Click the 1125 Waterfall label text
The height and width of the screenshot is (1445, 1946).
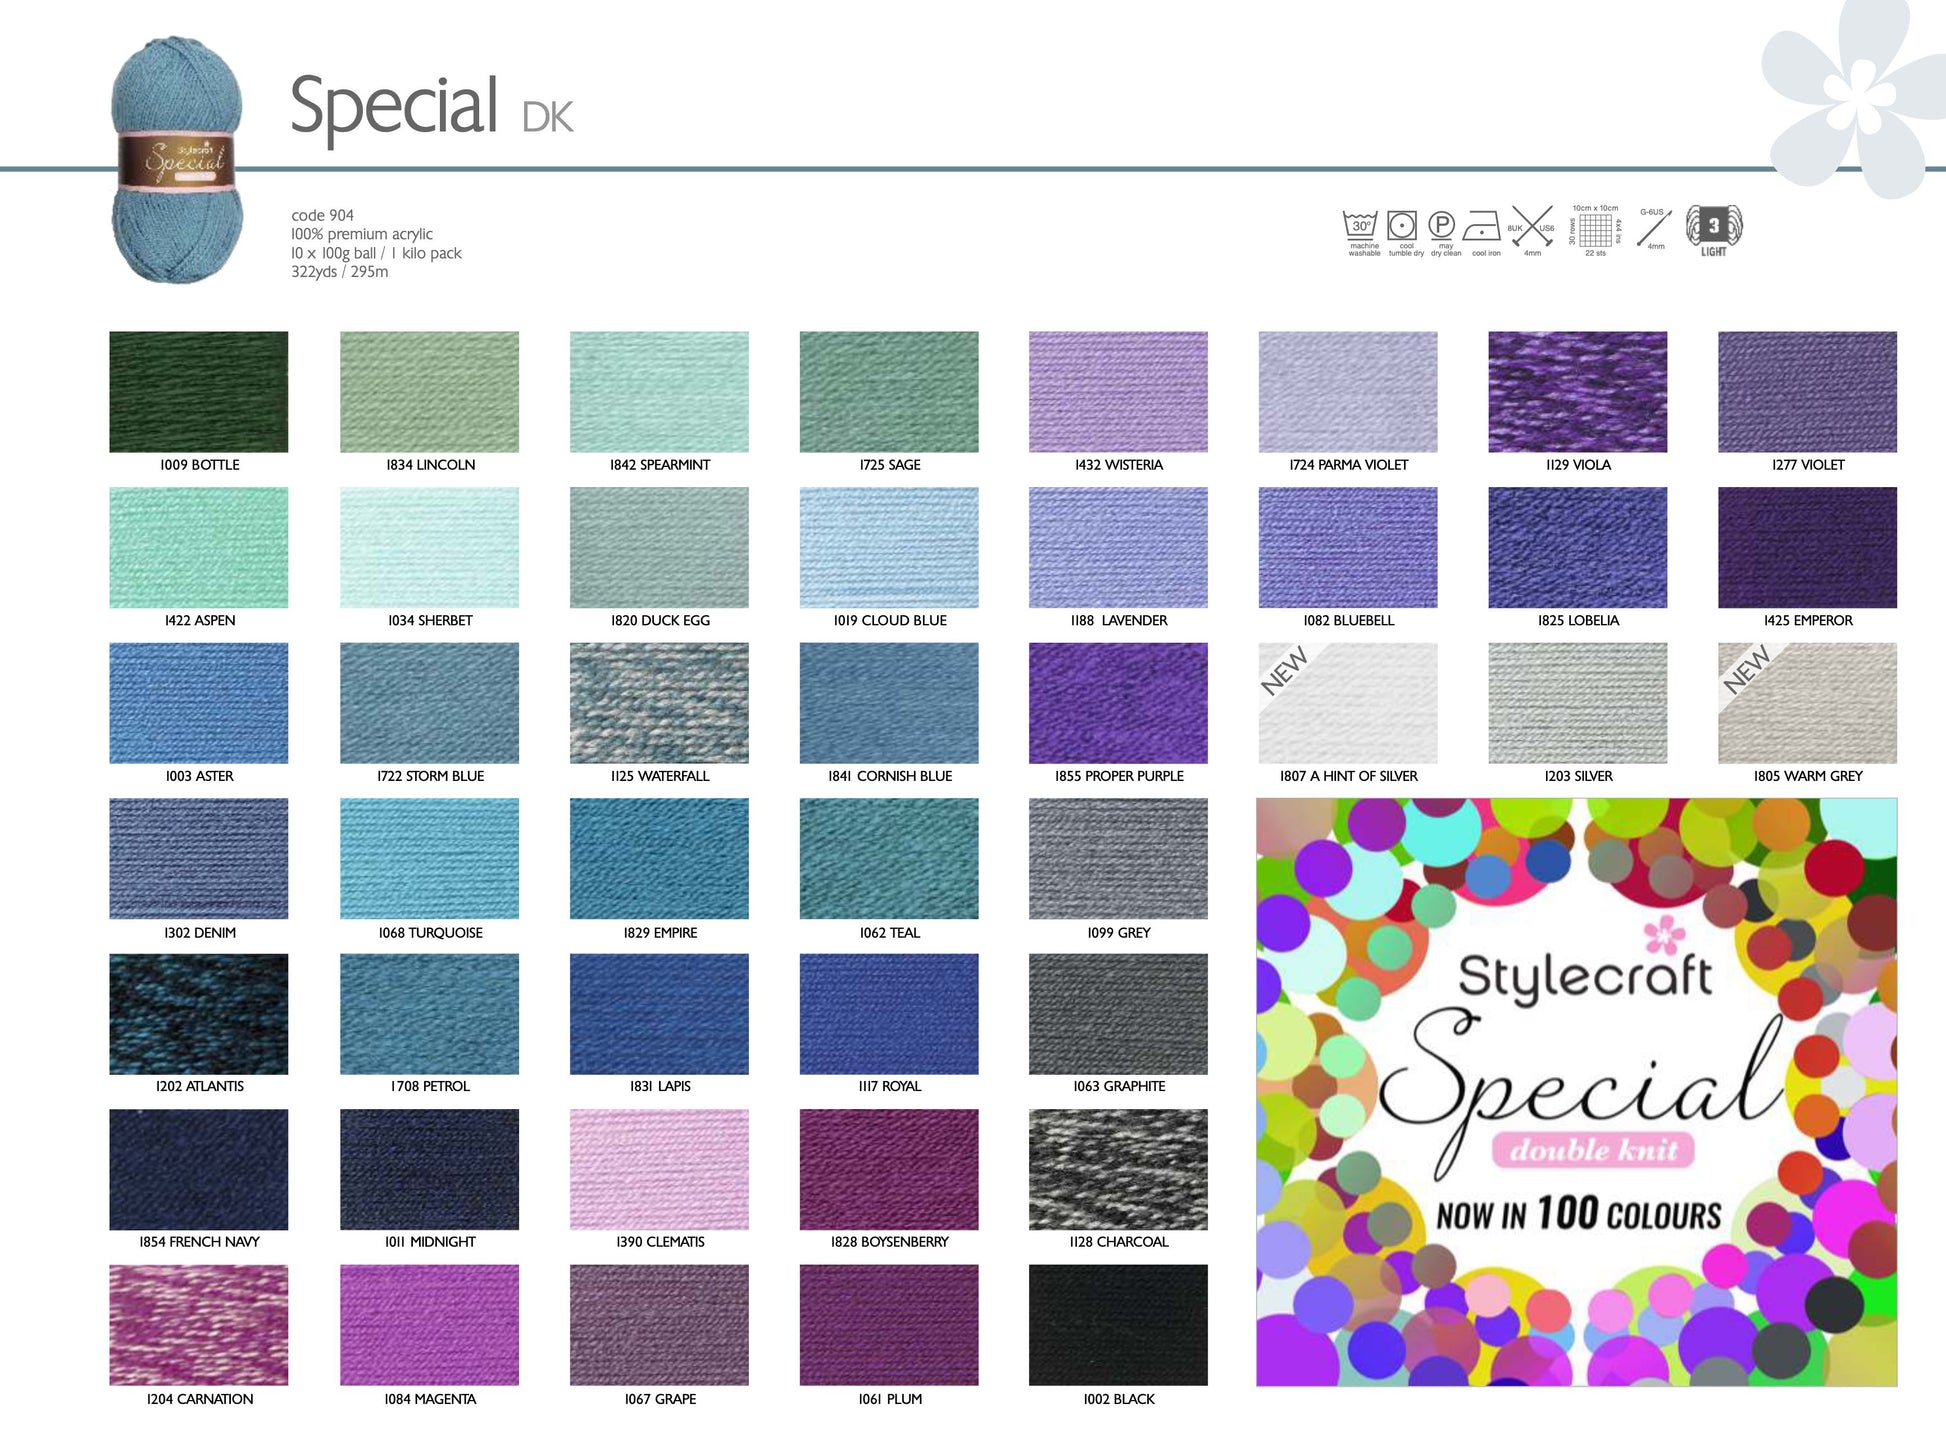[x=660, y=776]
